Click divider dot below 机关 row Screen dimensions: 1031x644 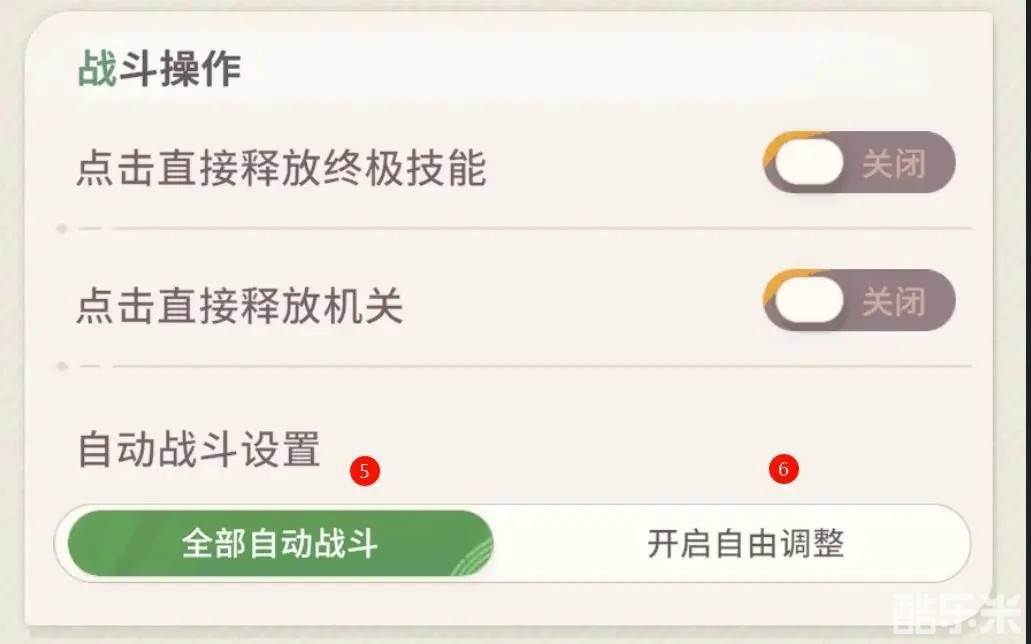(x=62, y=367)
